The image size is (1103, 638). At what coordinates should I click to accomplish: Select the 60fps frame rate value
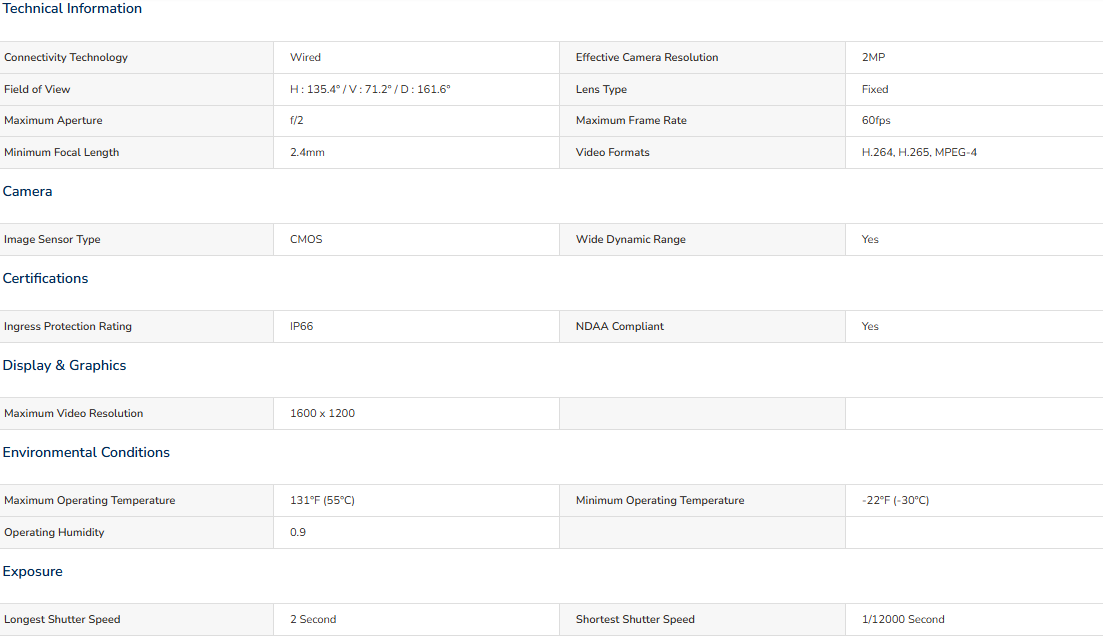point(876,120)
